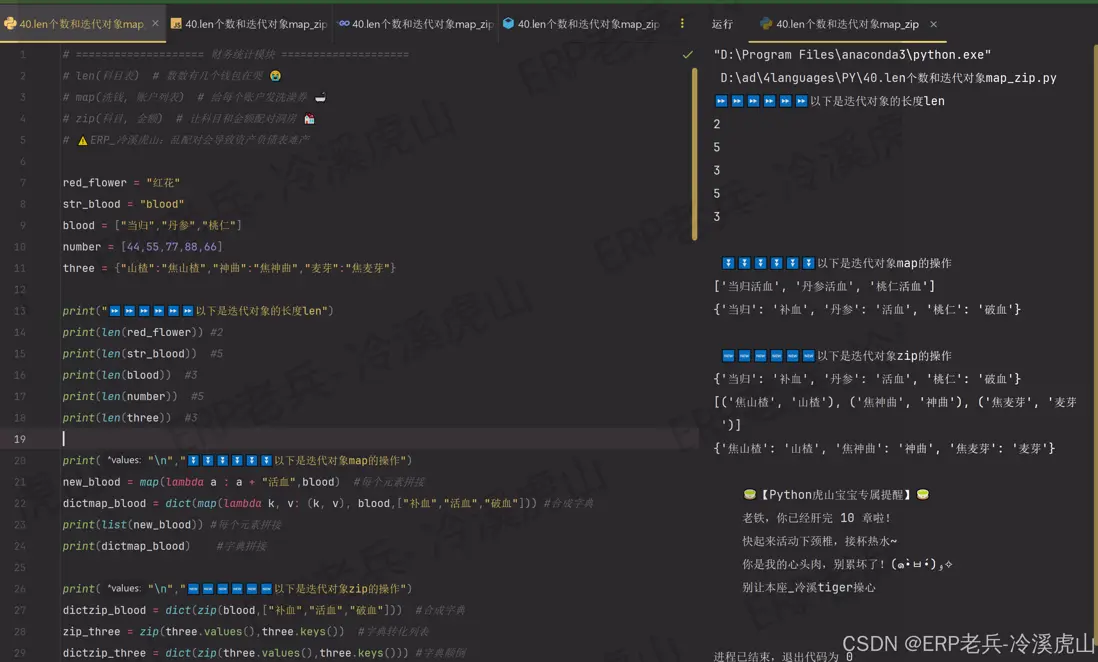The image size is (1098, 662).
Task: Click the output value 2 in the console
Action: pos(716,124)
